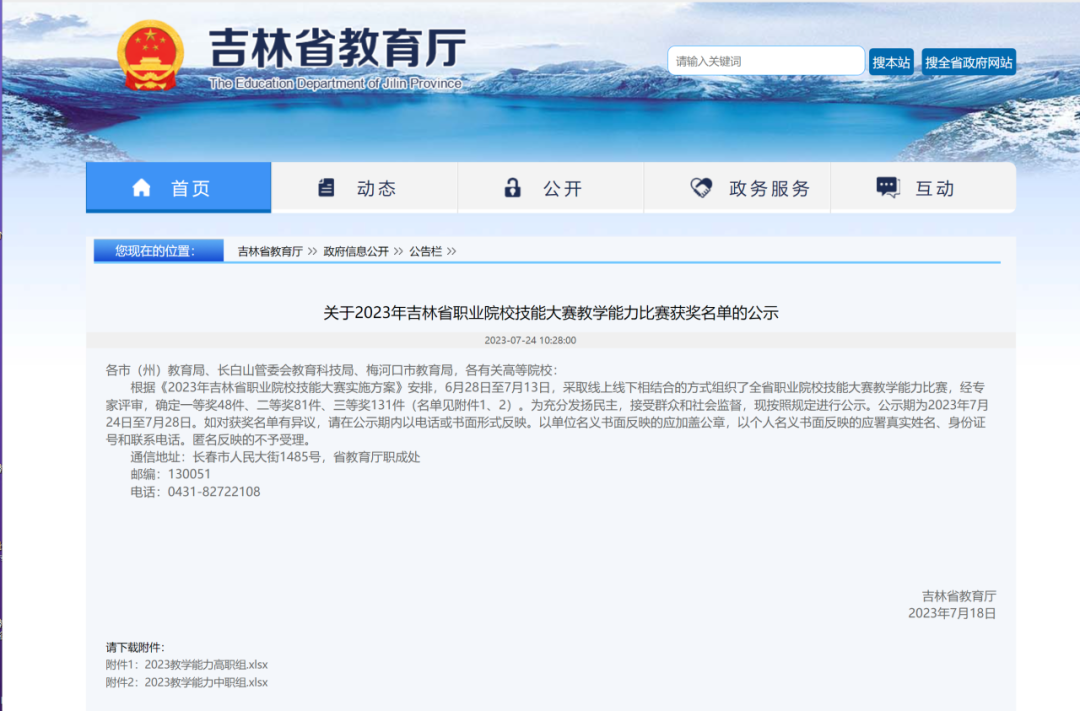
Task: Open the 首页 navigation tab
Action: [x=179, y=188]
